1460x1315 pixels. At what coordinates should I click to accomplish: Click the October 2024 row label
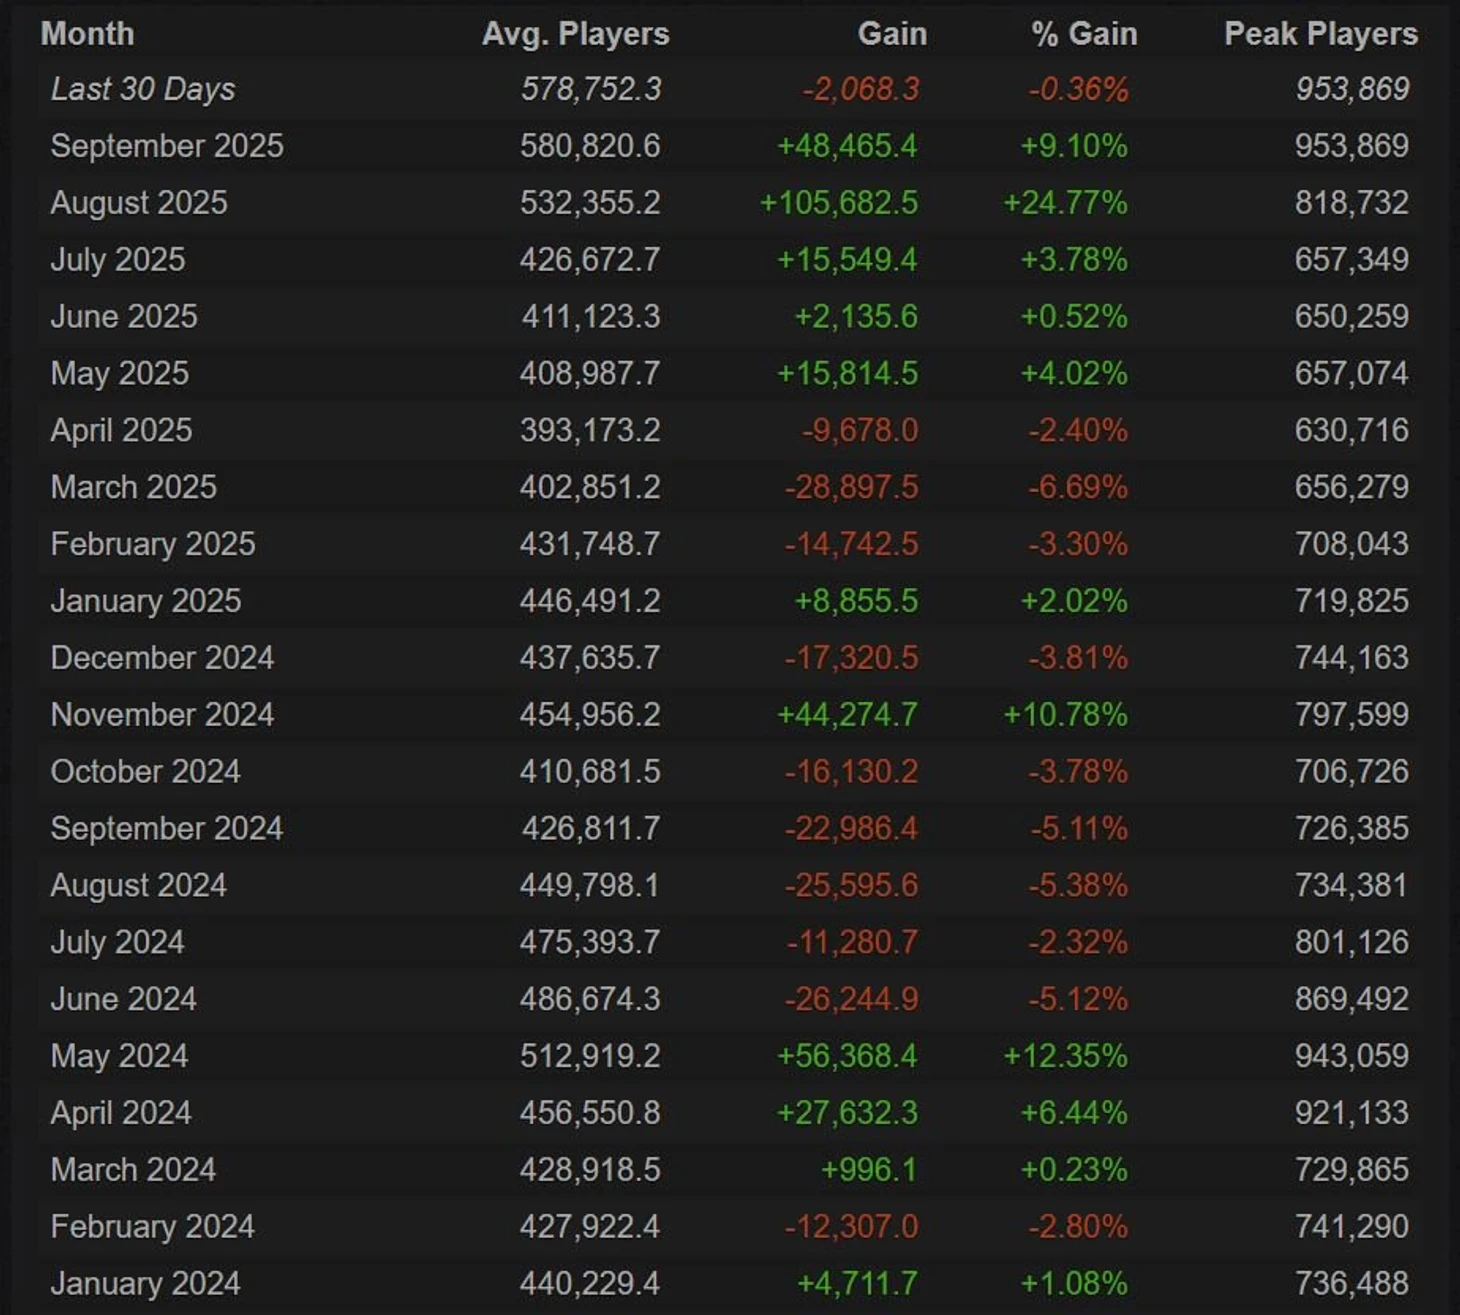(145, 772)
